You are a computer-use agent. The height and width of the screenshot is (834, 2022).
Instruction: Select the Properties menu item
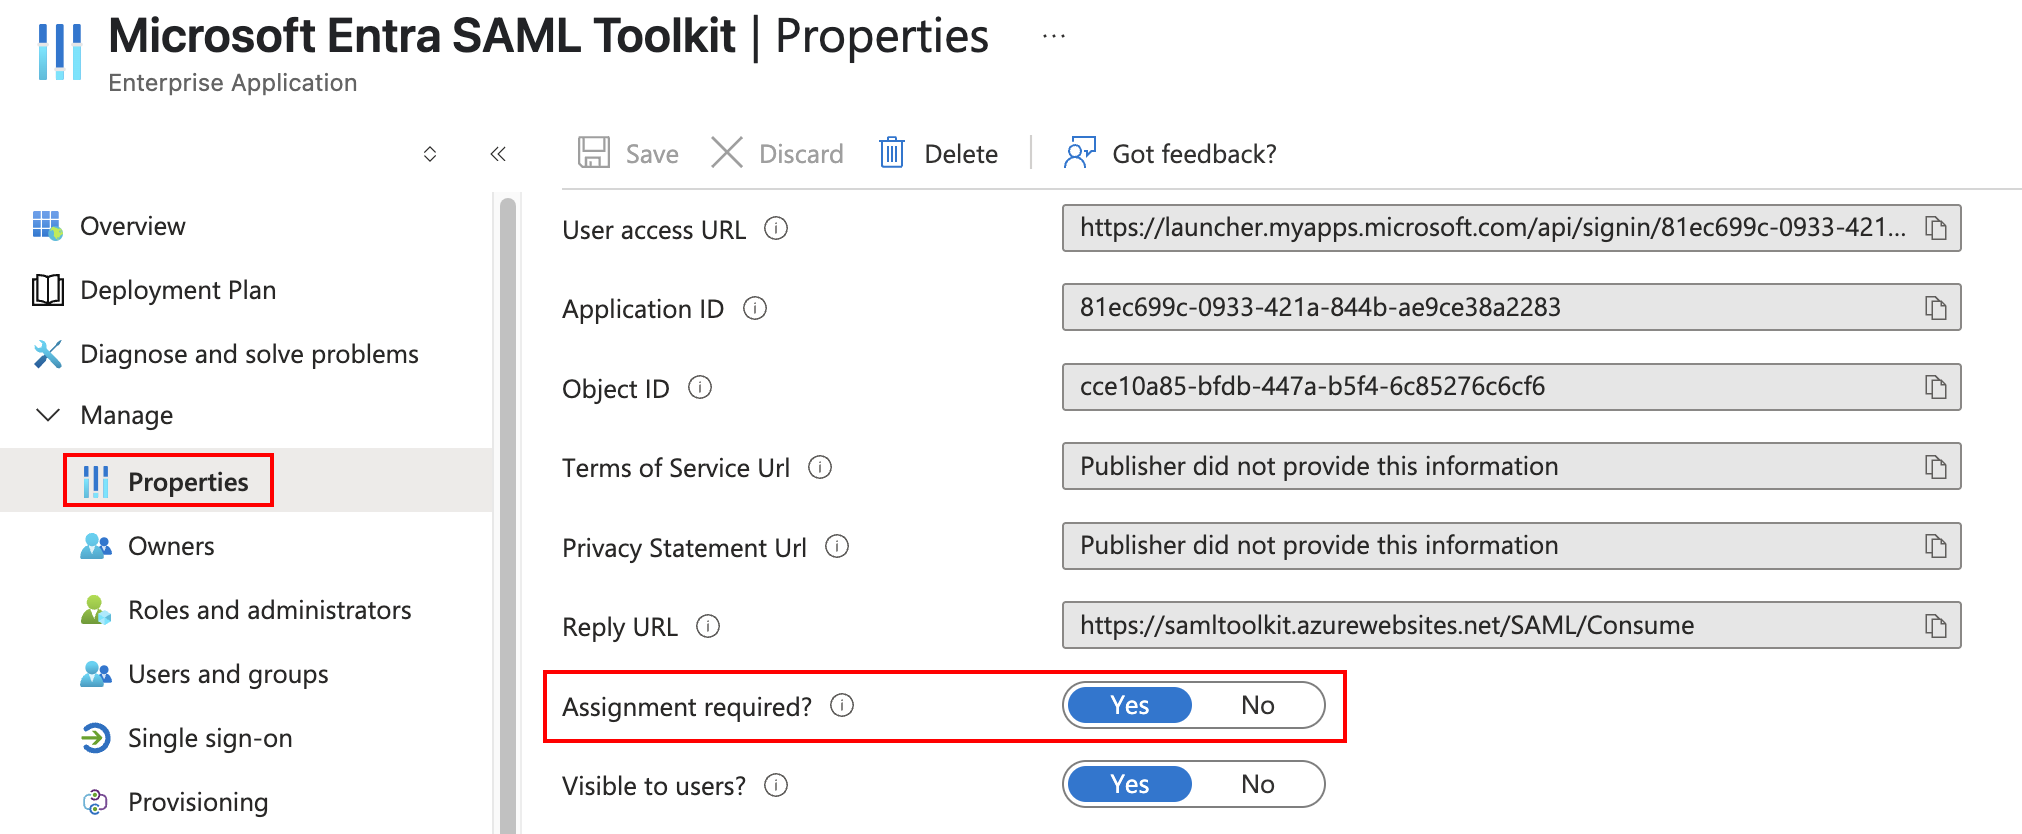(x=246, y=481)
